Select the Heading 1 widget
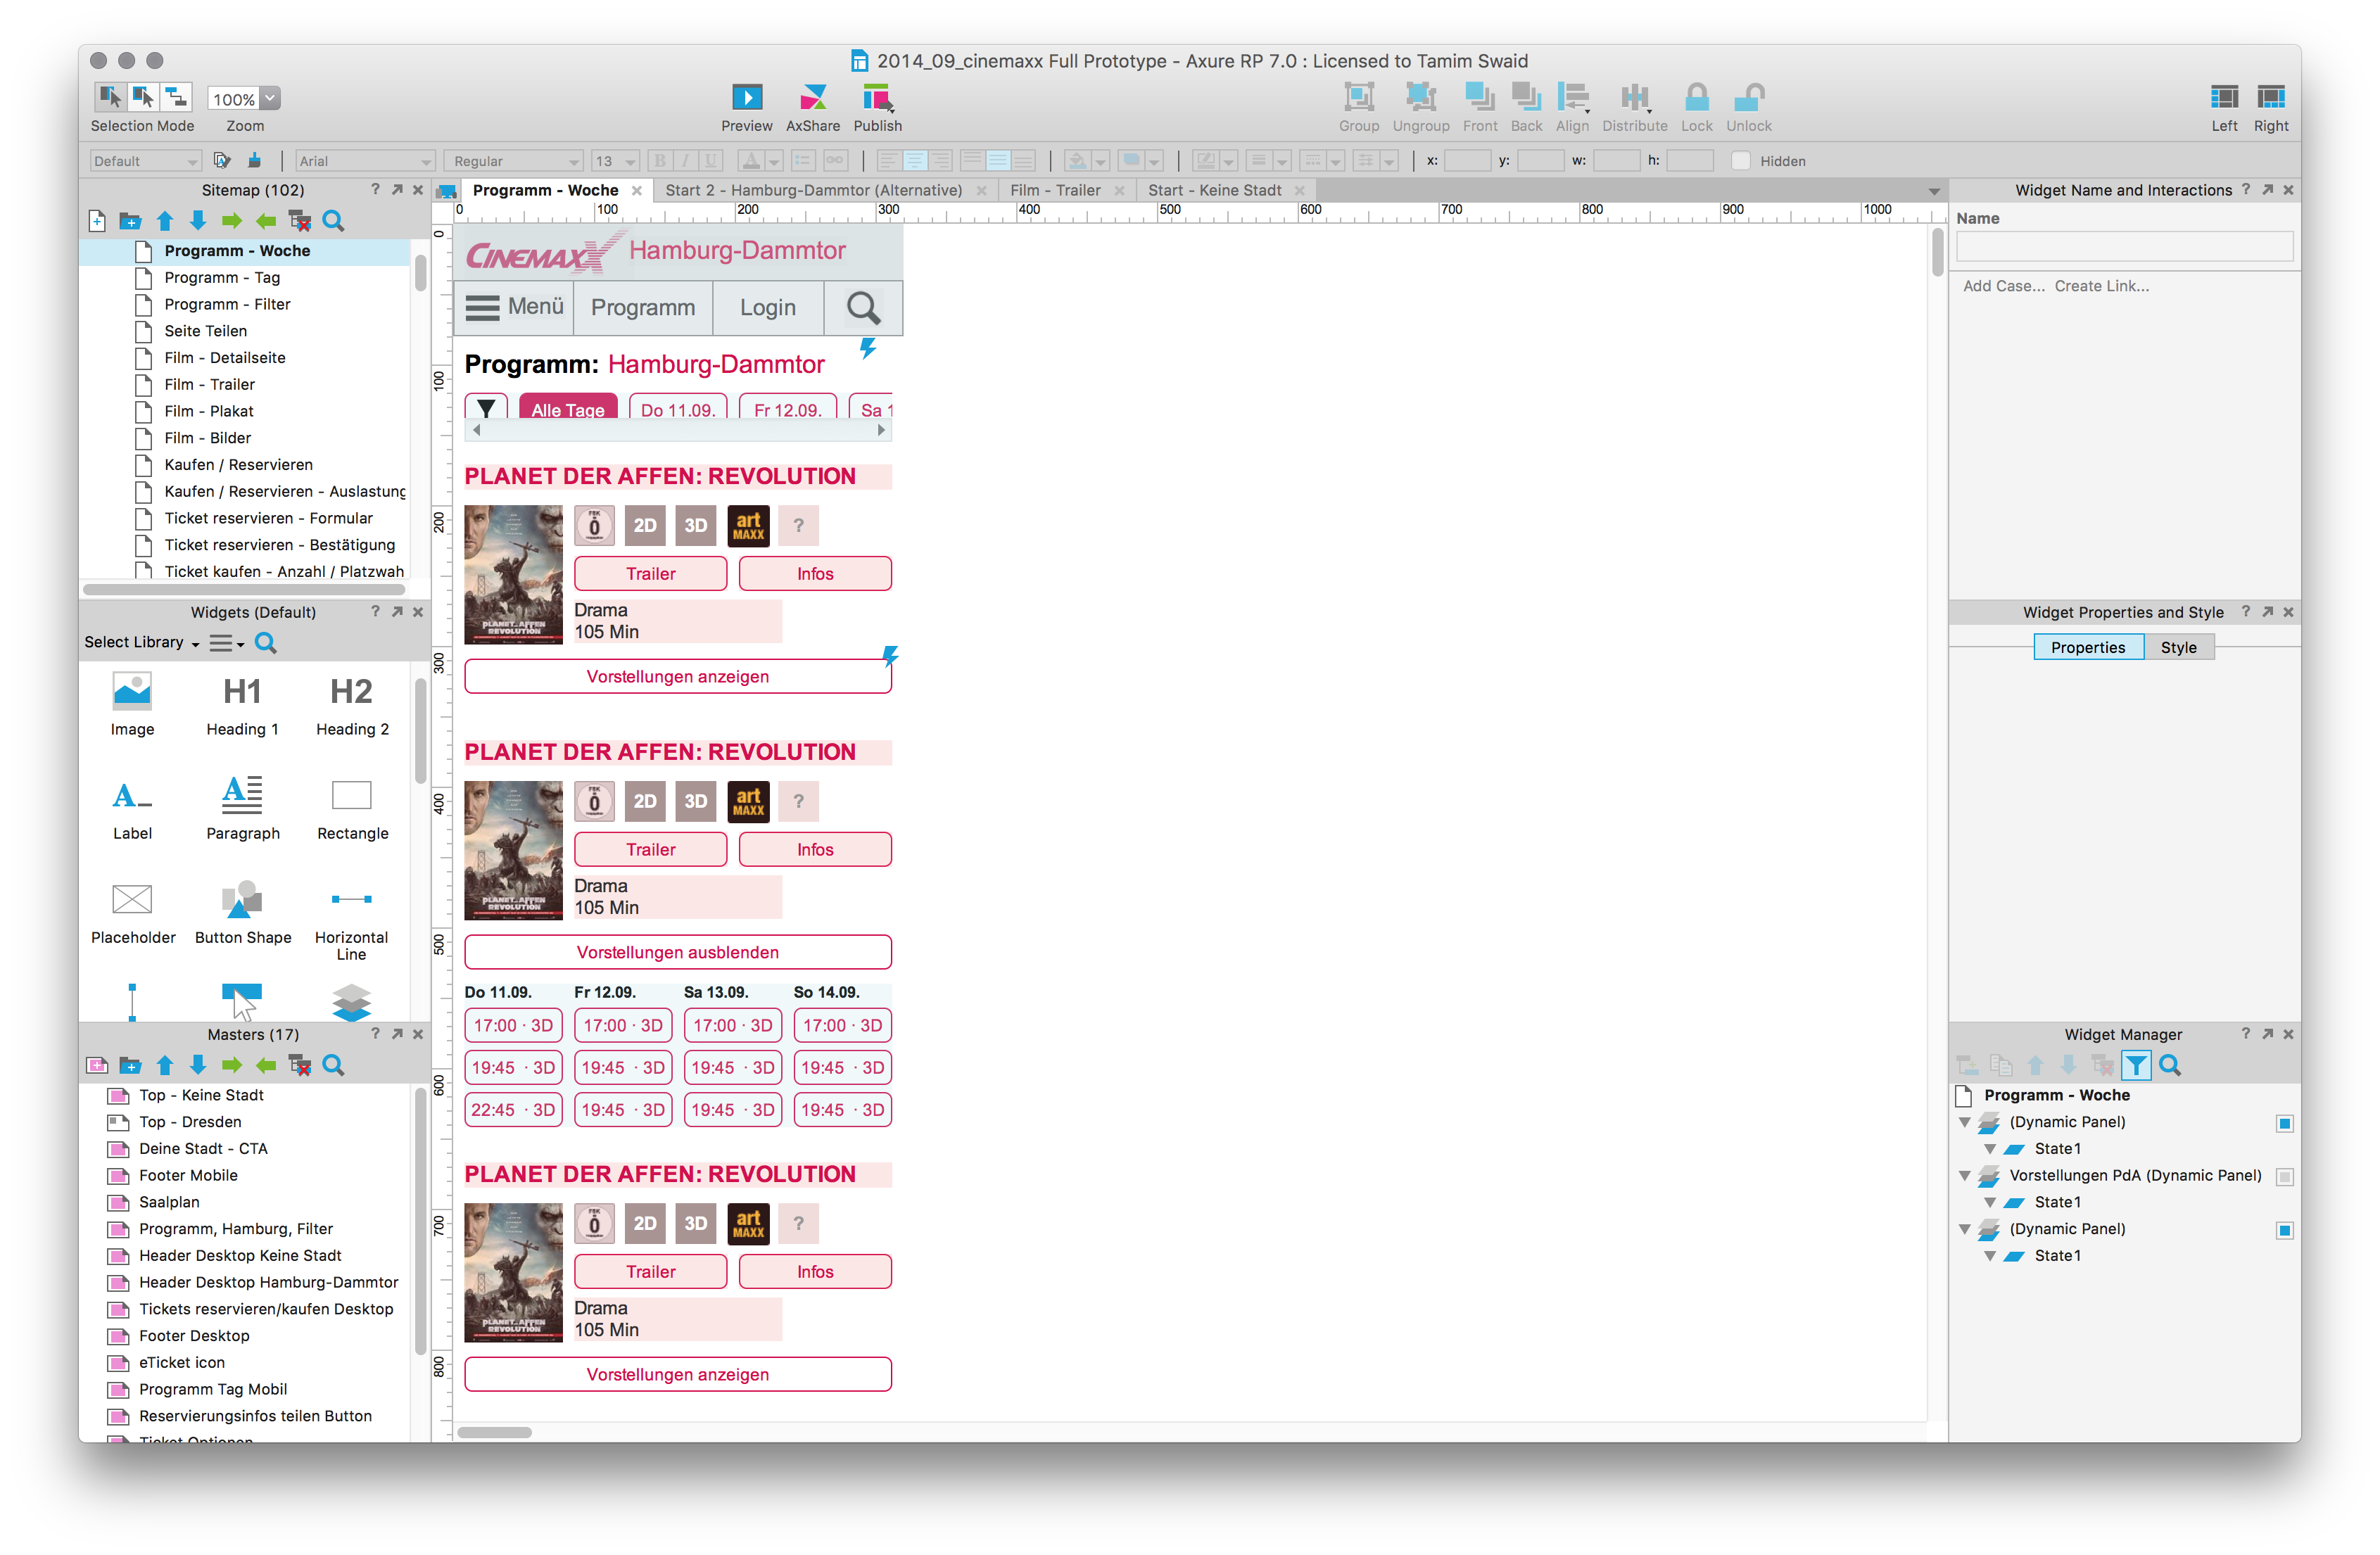 tap(242, 705)
